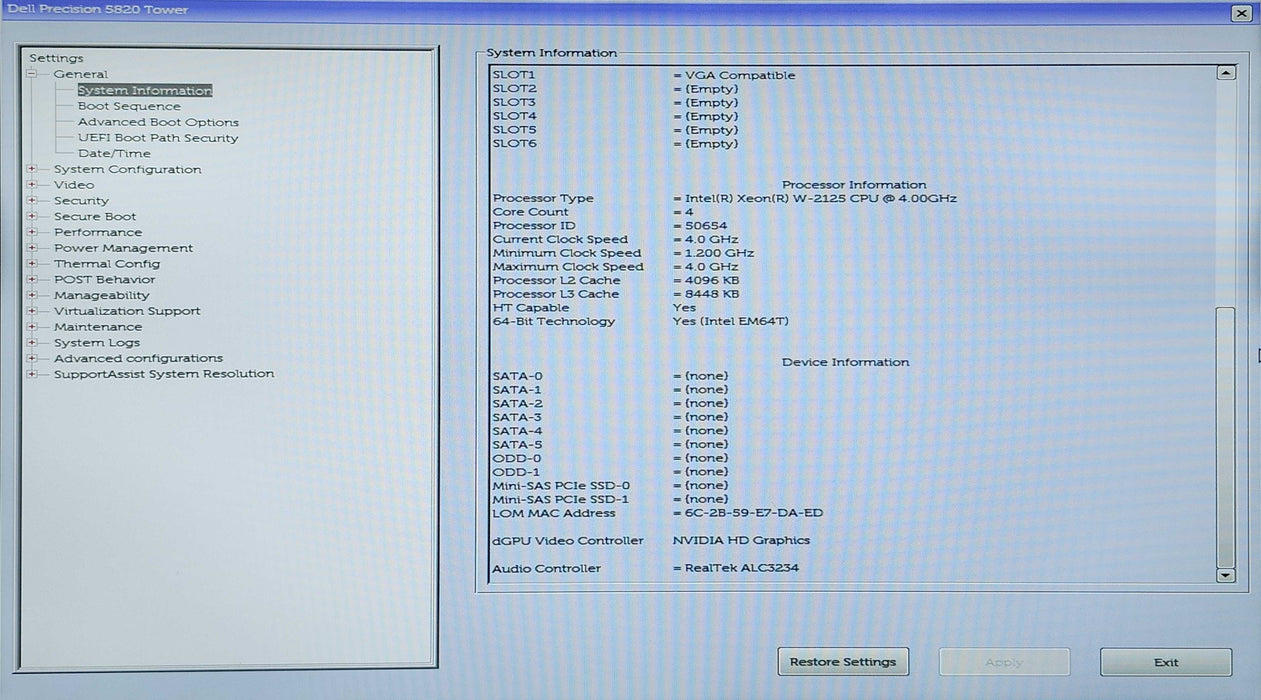
Task: Collapse the General tree node
Action: 32,74
